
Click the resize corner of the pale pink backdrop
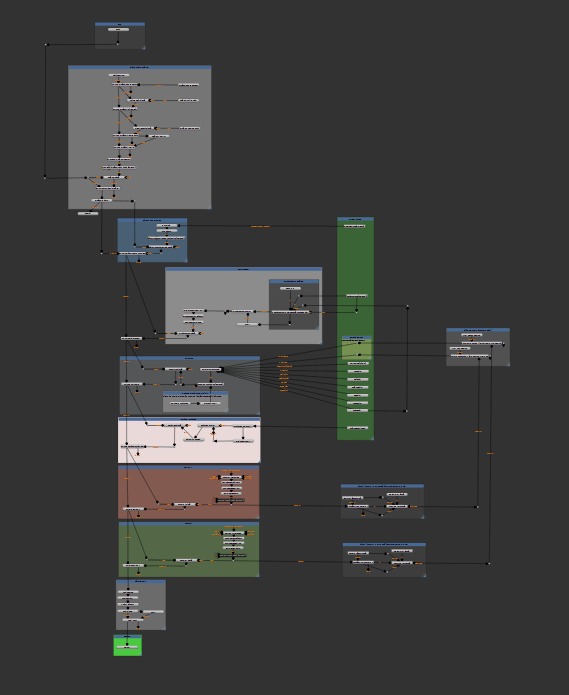(x=258, y=461)
